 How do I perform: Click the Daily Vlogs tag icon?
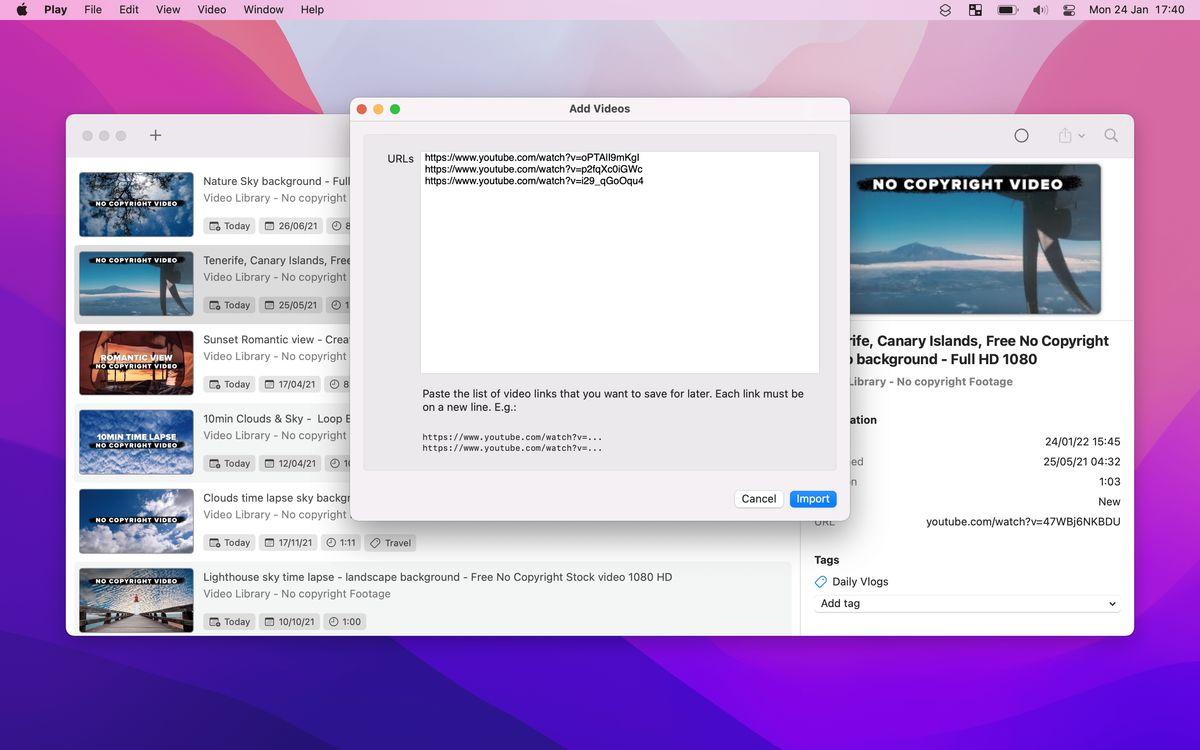point(821,582)
